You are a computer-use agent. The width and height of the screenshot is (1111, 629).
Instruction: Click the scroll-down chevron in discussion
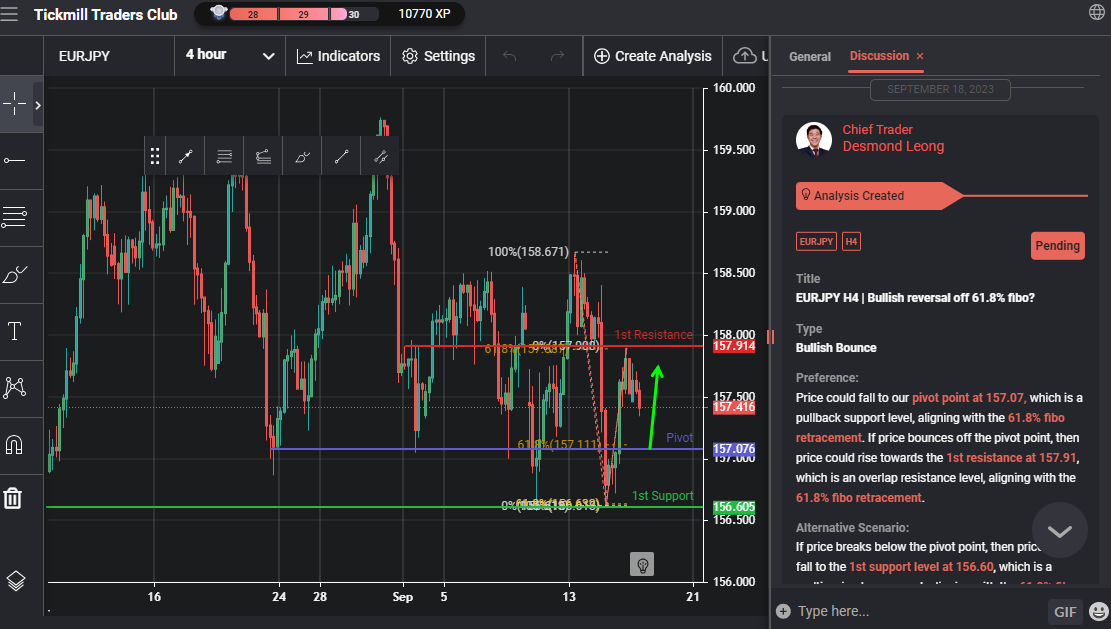pyautogui.click(x=1059, y=531)
